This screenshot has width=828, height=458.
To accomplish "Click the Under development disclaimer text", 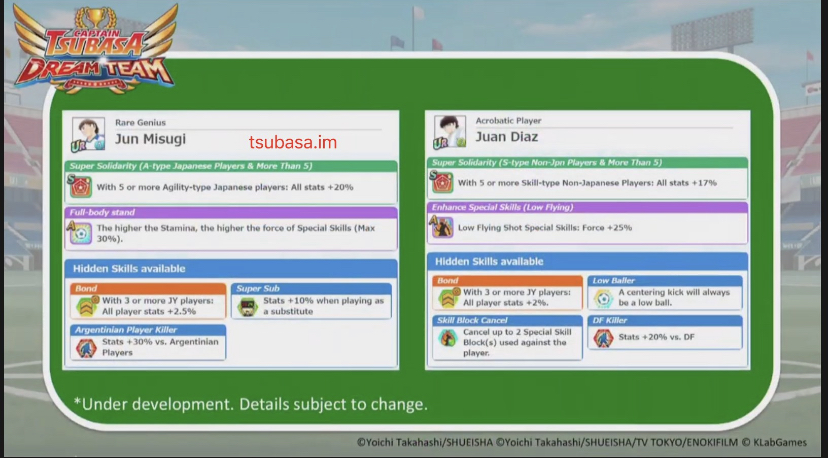I will [x=251, y=405].
